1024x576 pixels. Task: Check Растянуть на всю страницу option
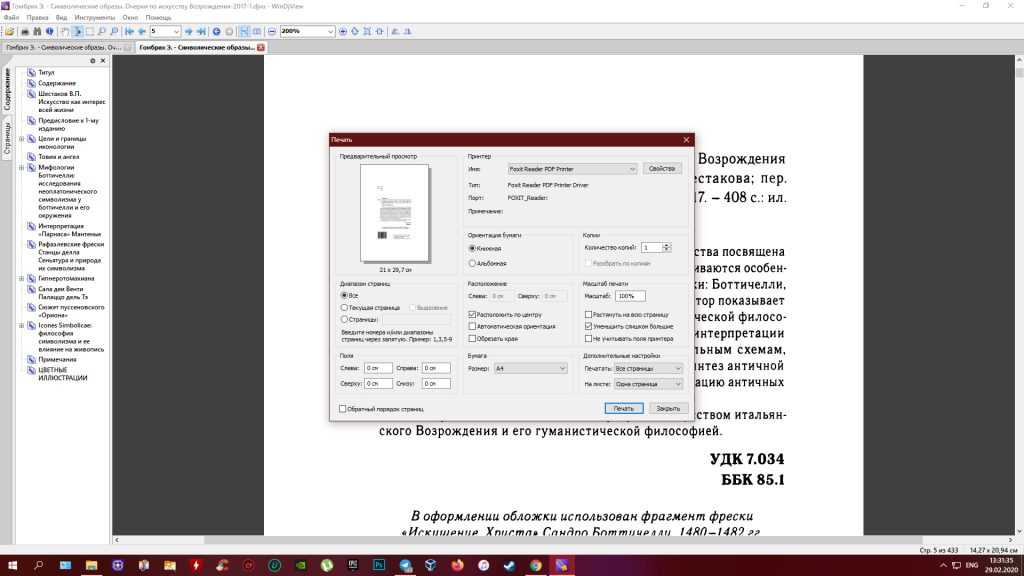588,315
